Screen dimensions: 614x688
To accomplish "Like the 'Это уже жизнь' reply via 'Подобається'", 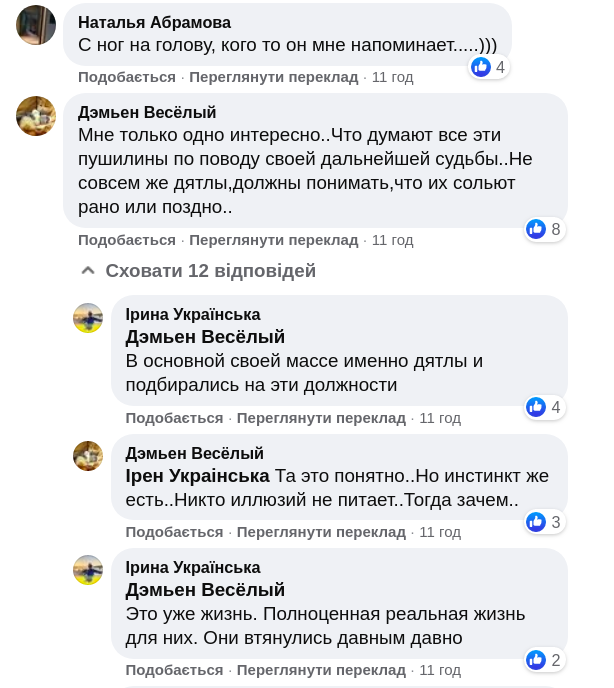I will [174, 670].
